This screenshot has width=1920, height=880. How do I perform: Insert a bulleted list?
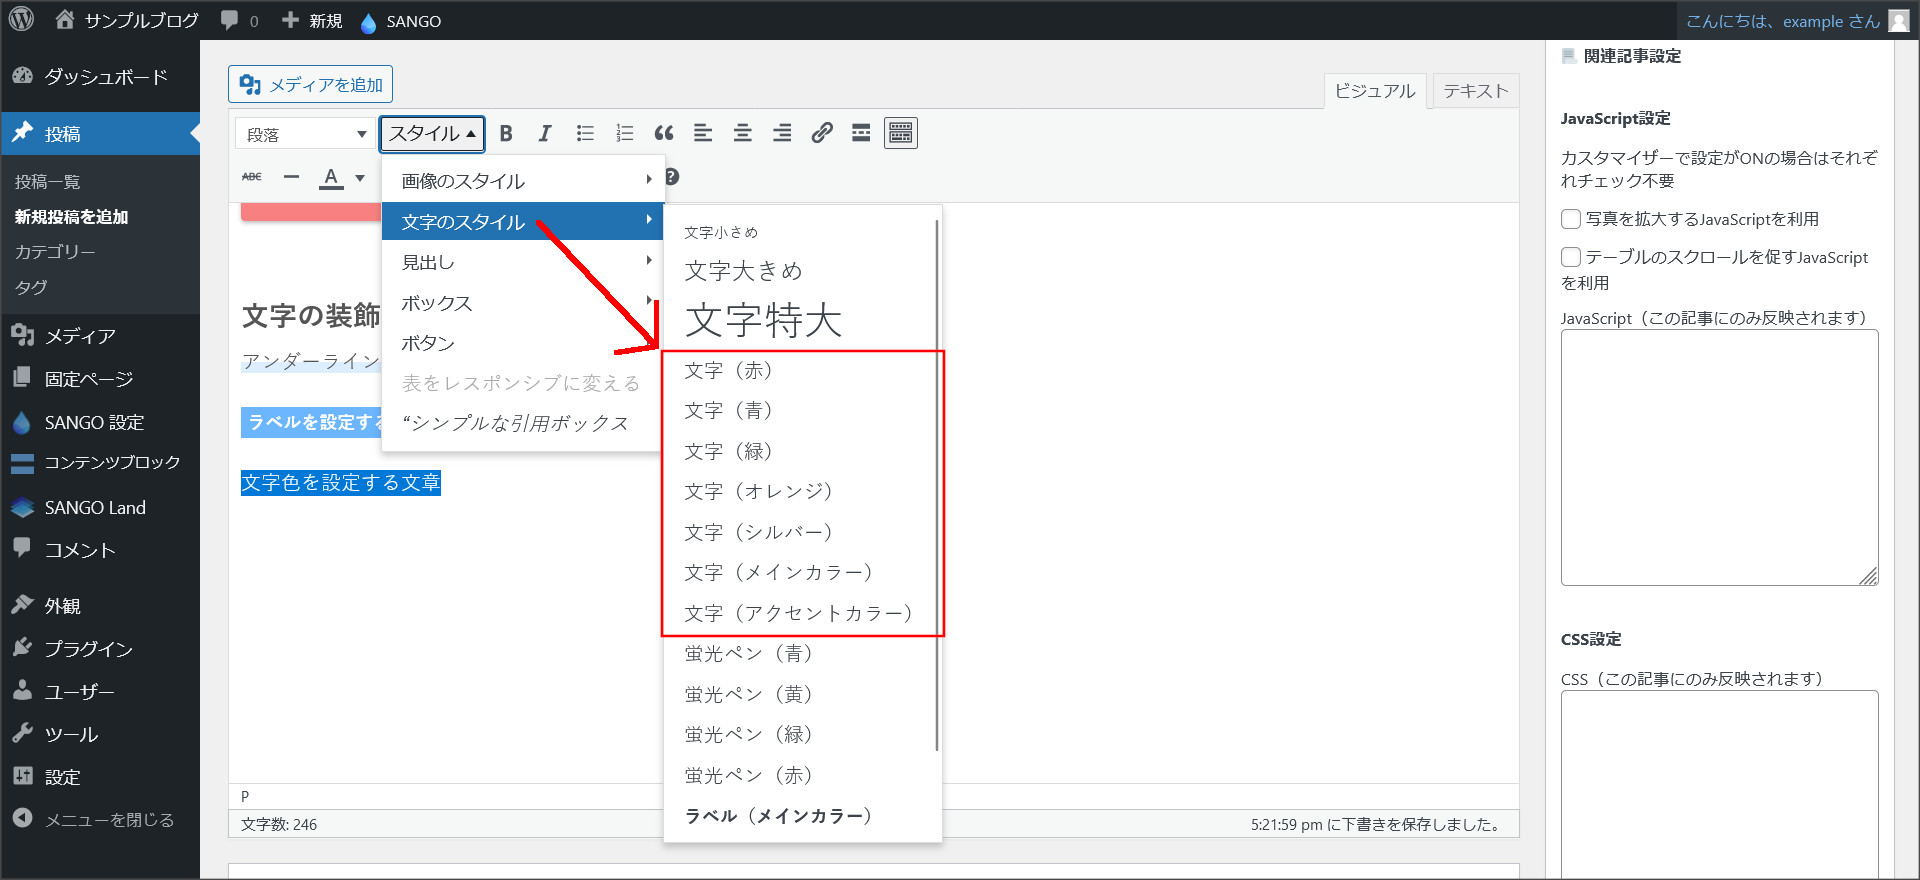585,133
